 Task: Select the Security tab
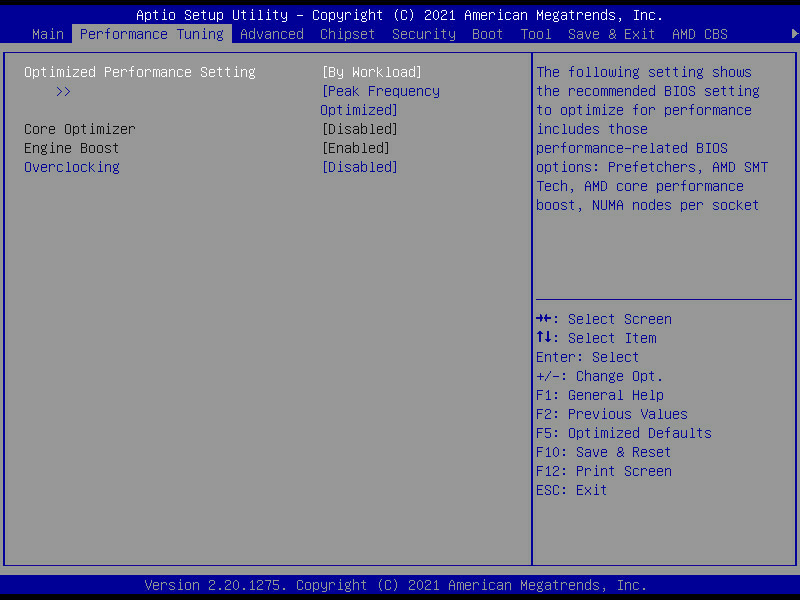pos(423,34)
